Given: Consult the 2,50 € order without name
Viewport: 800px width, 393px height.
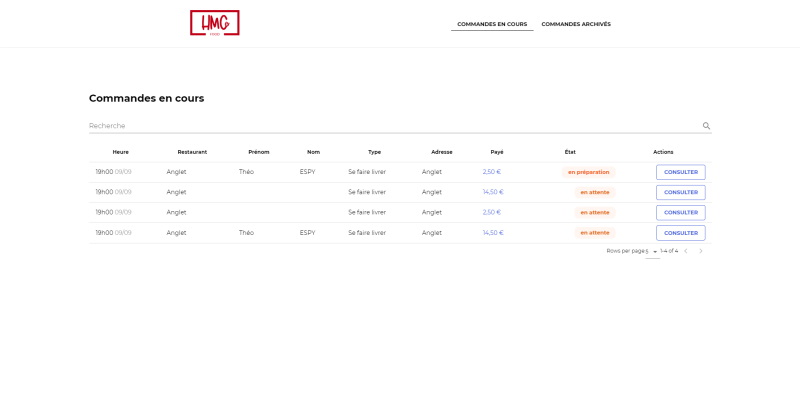Looking at the screenshot, I should (681, 212).
